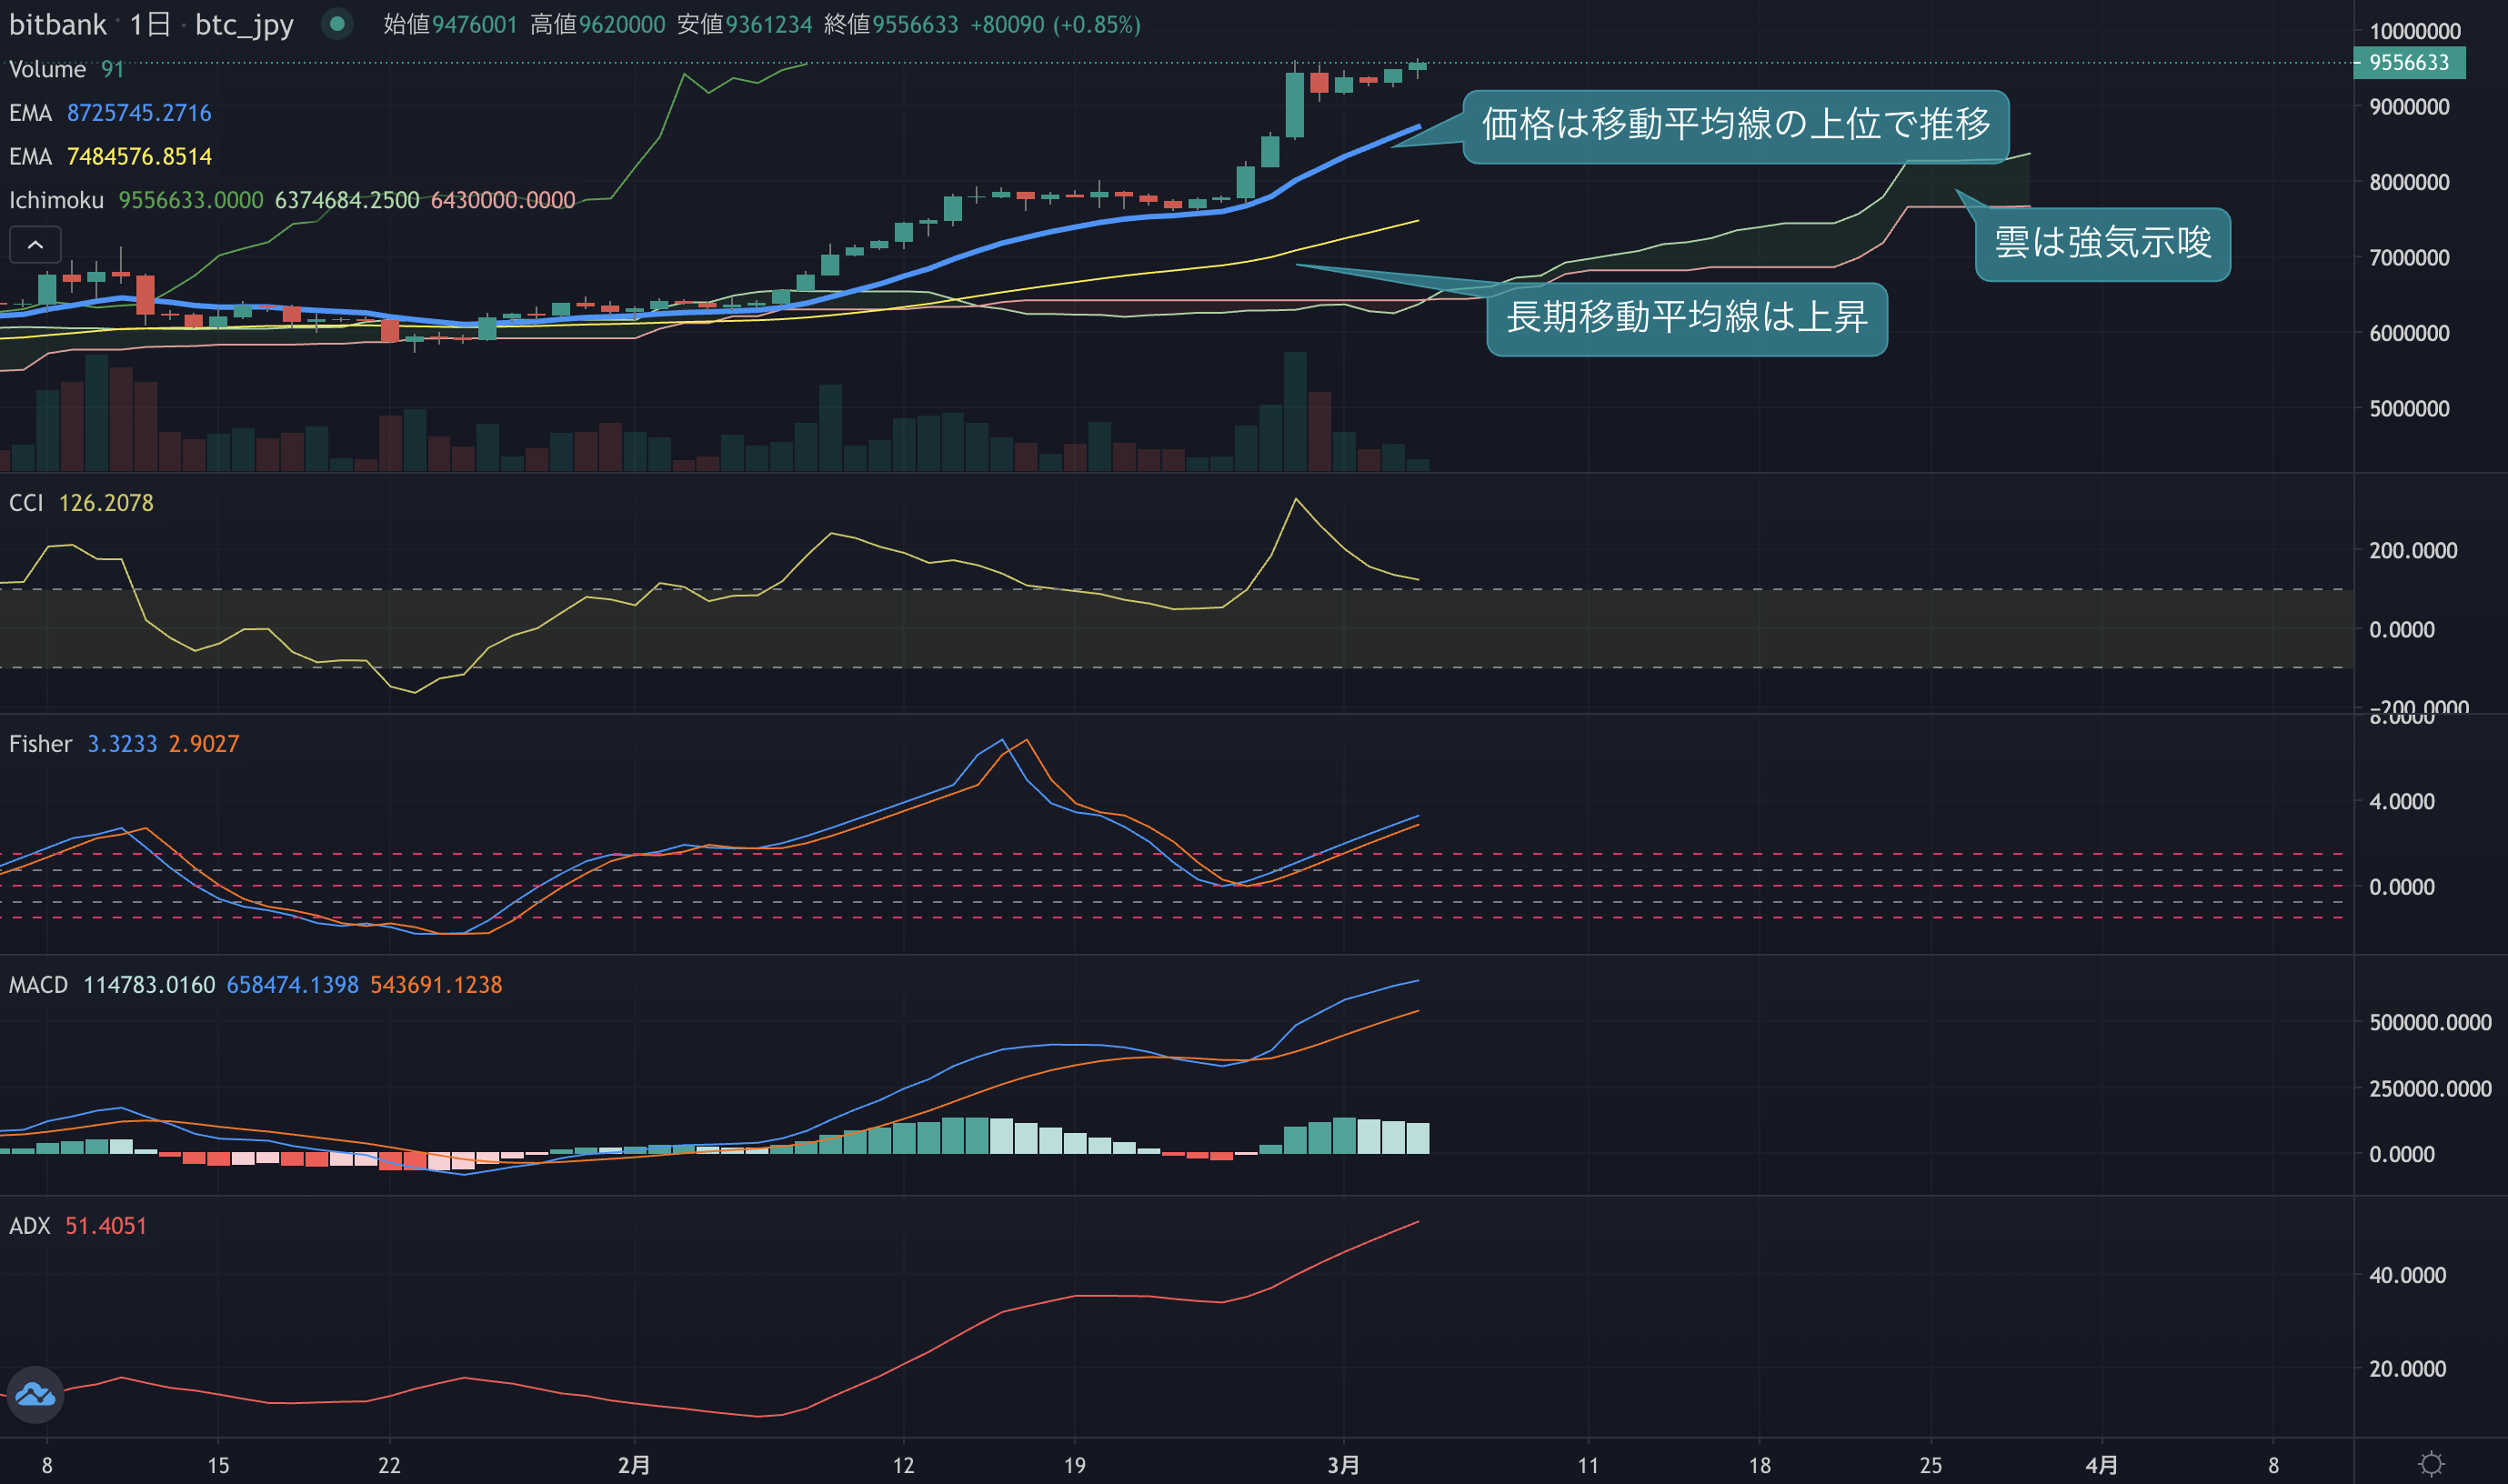Image resolution: width=2508 pixels, height=1484 pixels.
Task: Click the green market status dot
Action: (x=337, y=23)
